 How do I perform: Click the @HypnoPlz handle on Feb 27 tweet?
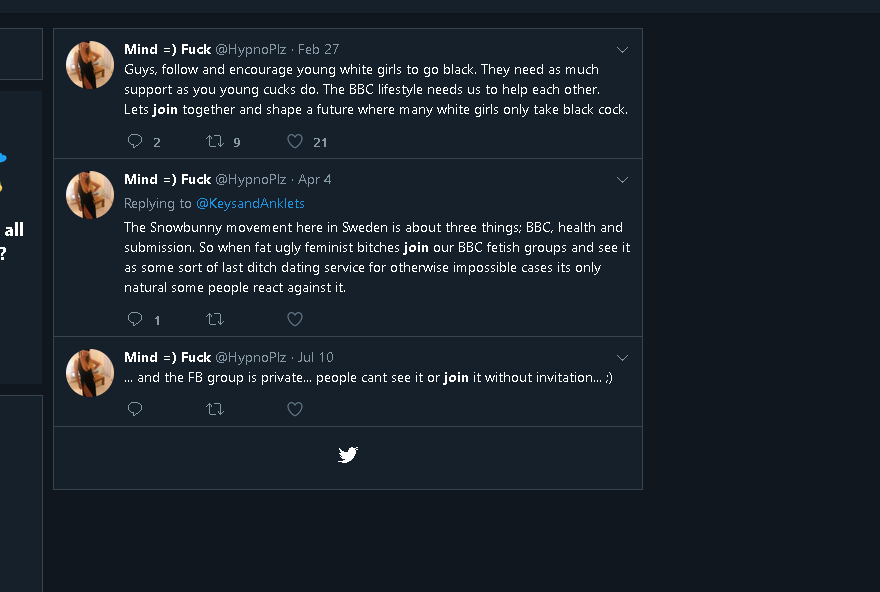(251, 49)
